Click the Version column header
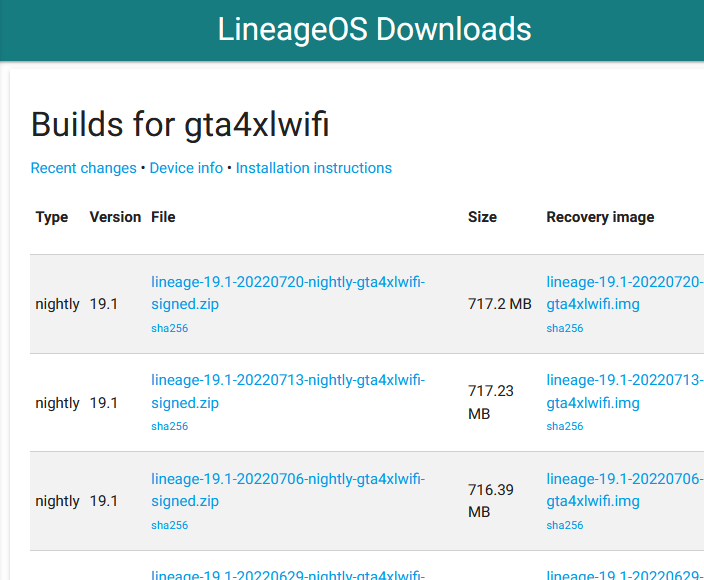The width and height of the screenshot is (704, 580). click(115, 217)
